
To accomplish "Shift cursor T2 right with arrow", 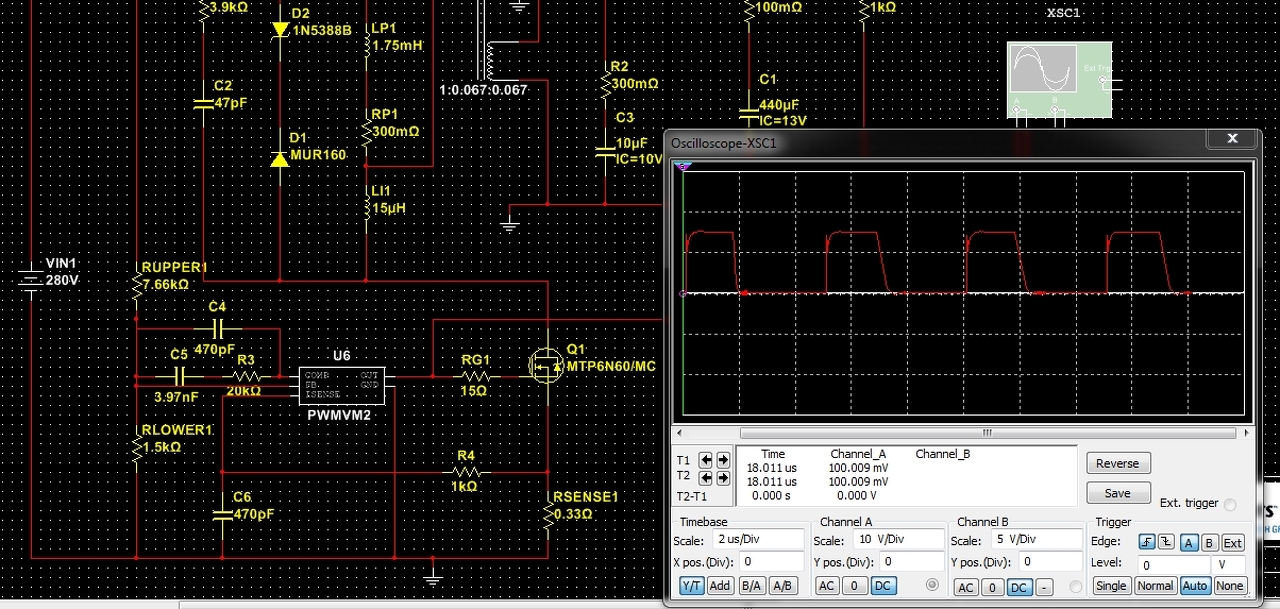I will pos(721,478).
